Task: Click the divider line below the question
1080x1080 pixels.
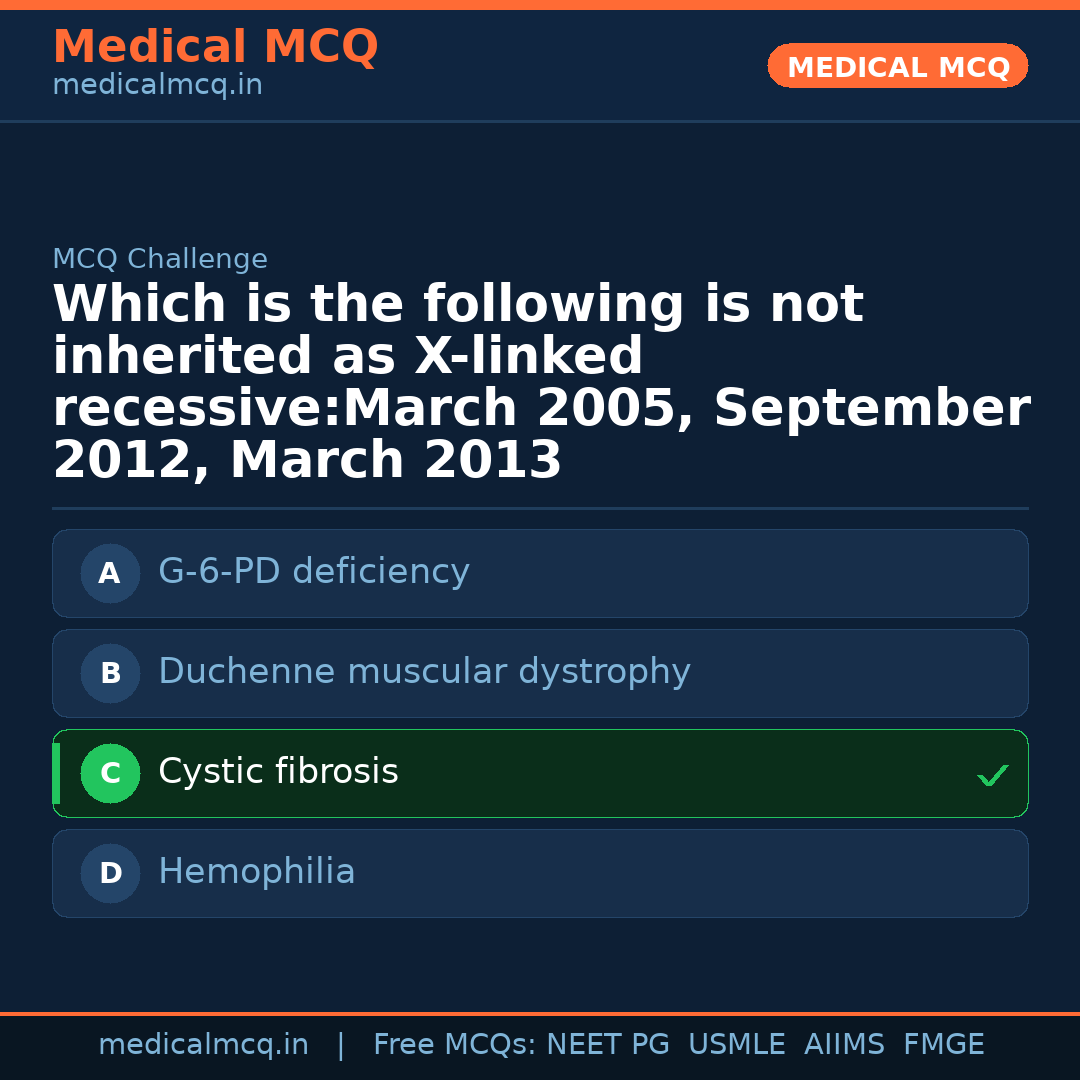Action: [x=540, y=506]
